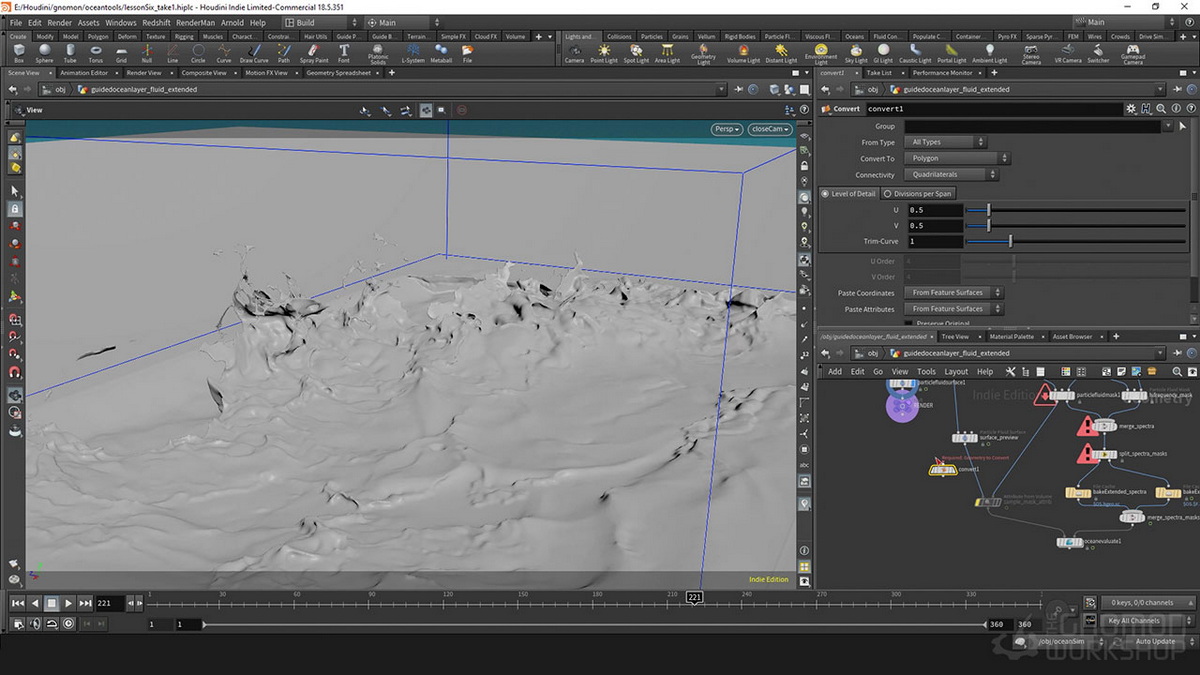
Task: Create a Point Light
Action: 604,53
